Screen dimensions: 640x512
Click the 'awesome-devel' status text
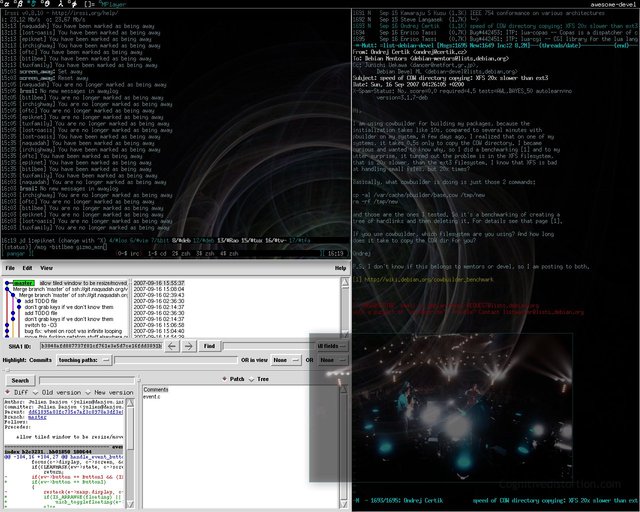click(x=613, y=4)
